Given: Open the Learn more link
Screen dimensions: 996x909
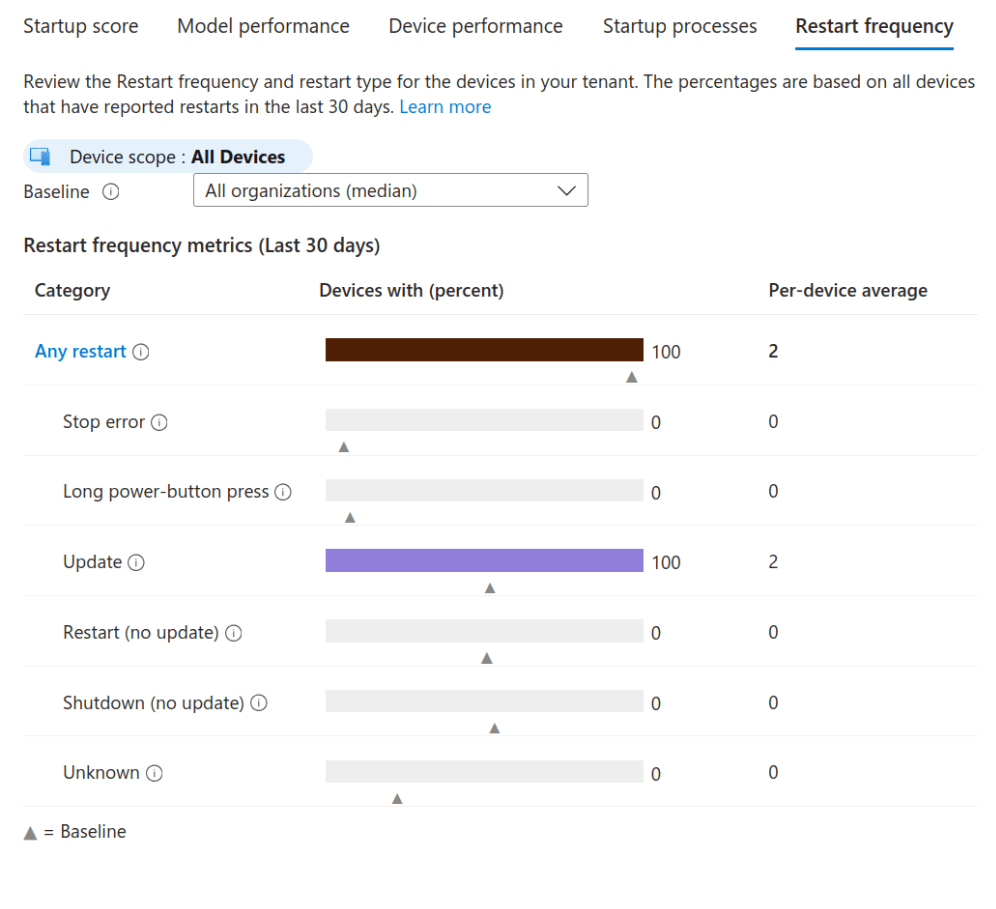Looking at the screenshot, I should coord(445,106).
